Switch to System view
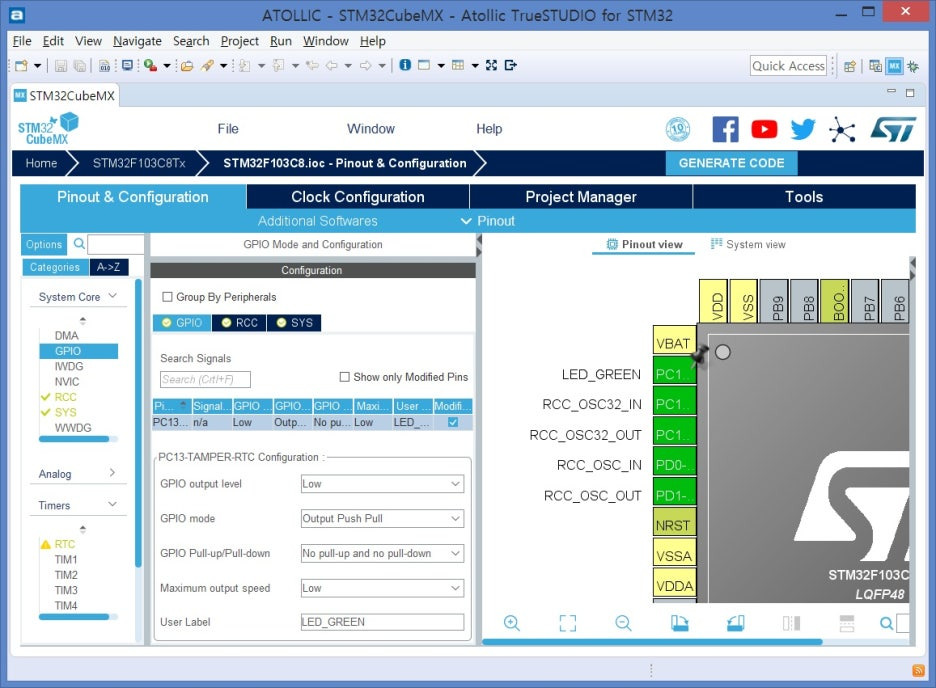Image resolution: width=936 pixels, height=688 pixels. click(748, 244)
